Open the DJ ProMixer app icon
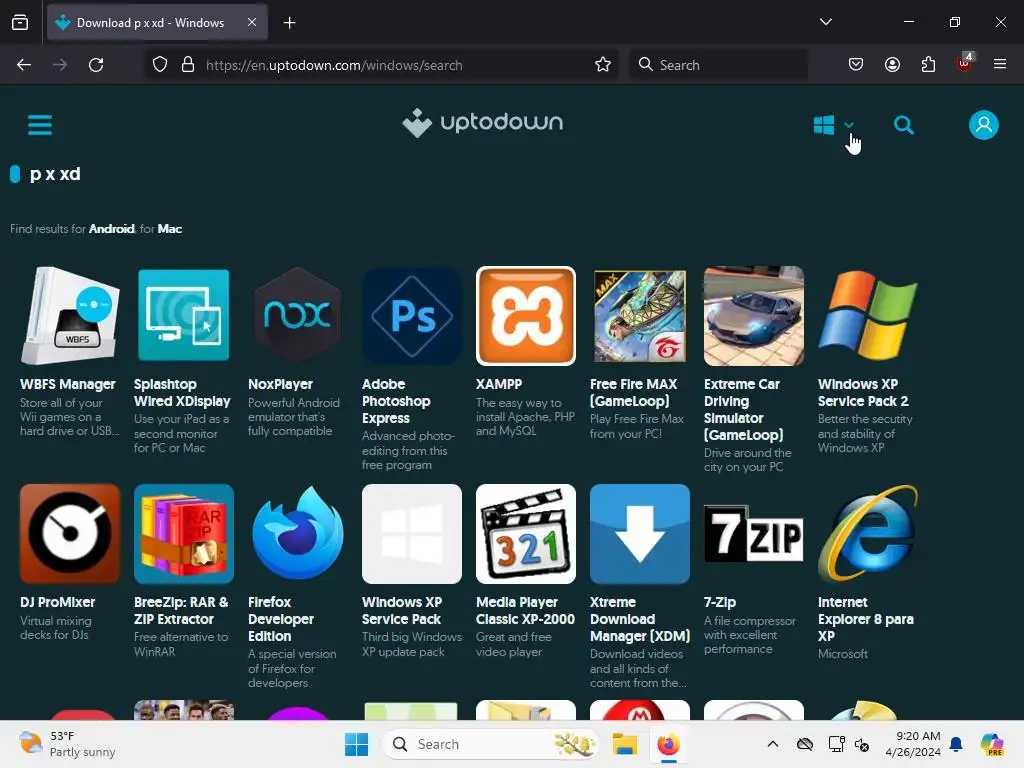The image size is (1024, 768). pyautogui.click(x=70, y=534)
